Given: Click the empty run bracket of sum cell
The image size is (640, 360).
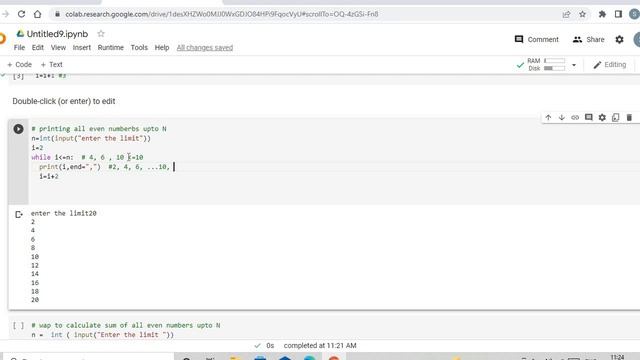Looking at the screenshot, I should [18, 326].
